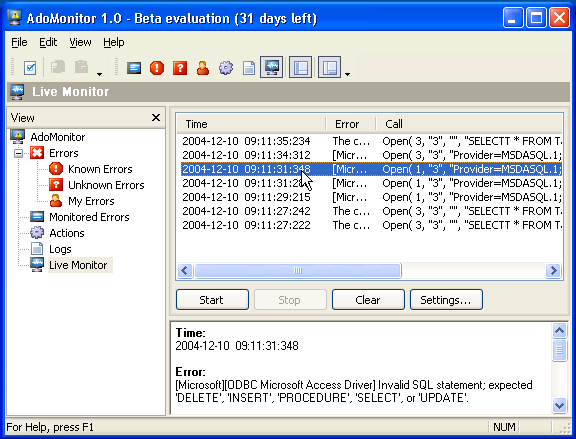Image resolution: width=576 pixels, height=439 pixels.
Task: Select Known Errors in the tree
Action: pyautogui.click(x=100, y=169)
